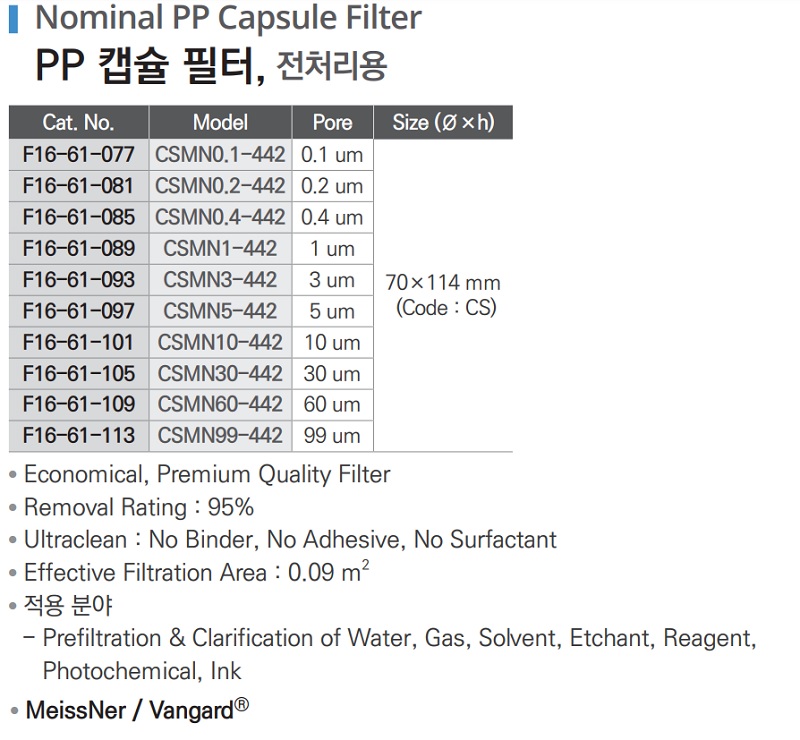Screen dimensions: 800x740
Task: Click the 5 um pore cell
Action: pos(332,311)
